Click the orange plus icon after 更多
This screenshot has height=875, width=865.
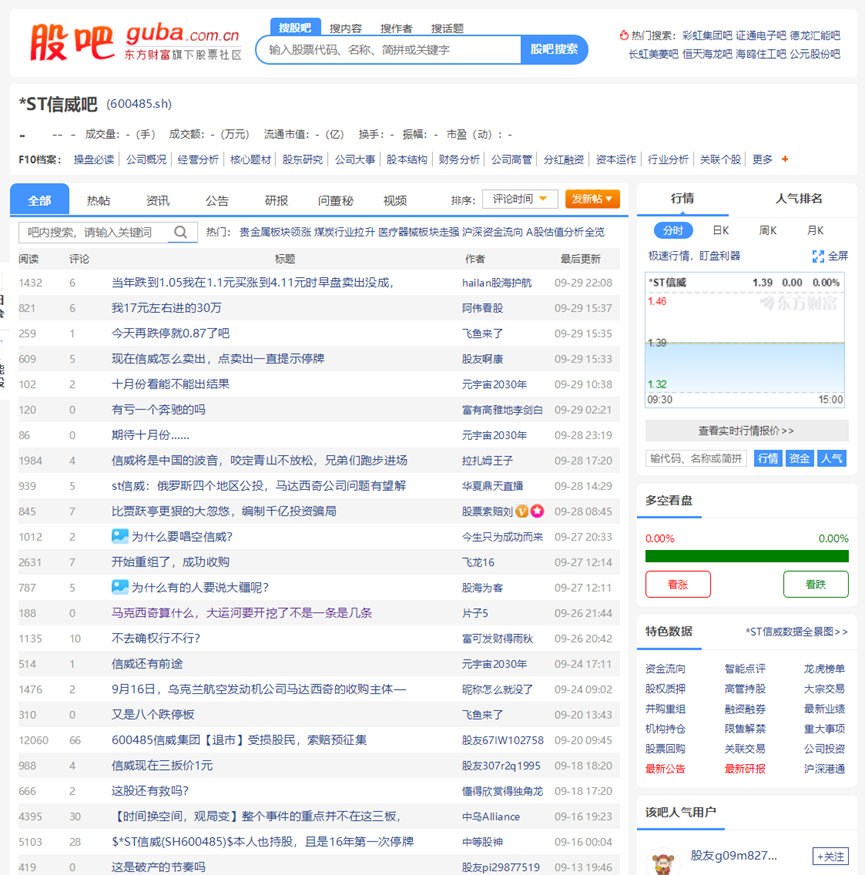point(785,159)
